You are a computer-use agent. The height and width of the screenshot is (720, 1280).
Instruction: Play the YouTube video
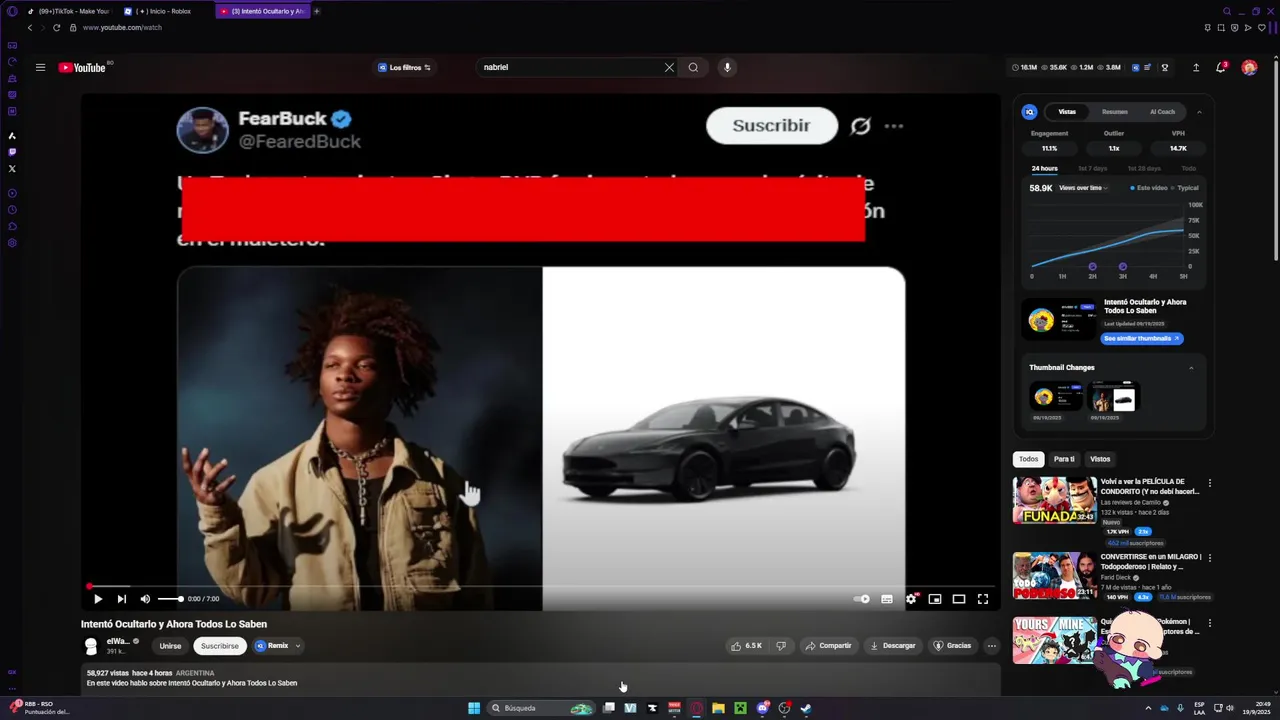[98, 599]
